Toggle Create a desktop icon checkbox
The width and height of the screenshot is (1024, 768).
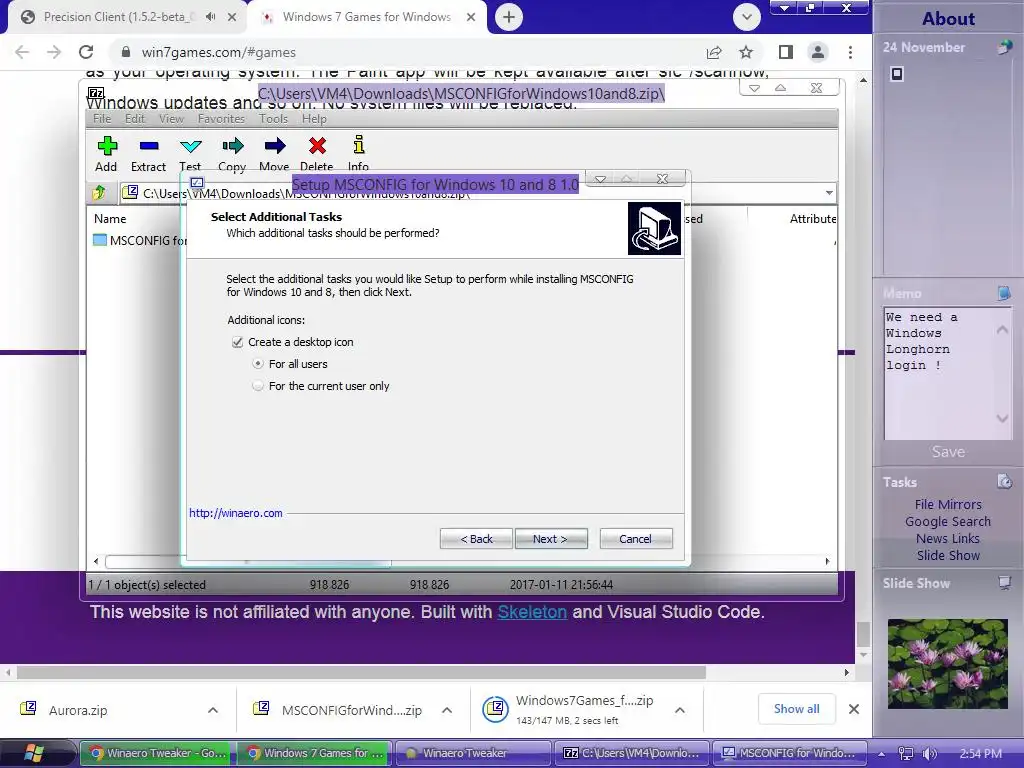(237, 342)
